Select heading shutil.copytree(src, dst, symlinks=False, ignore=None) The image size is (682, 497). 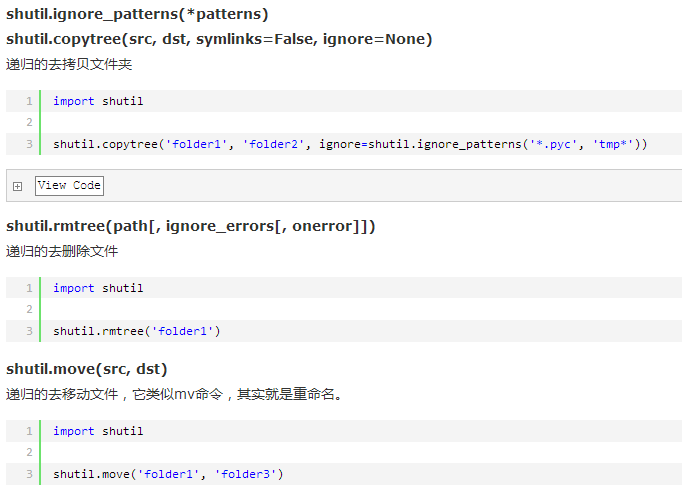point(219,39)
